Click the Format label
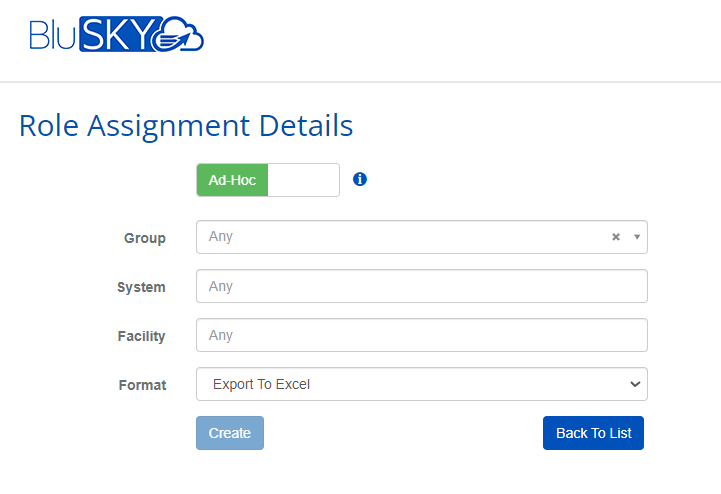This screenshot has height=494, width=721. (x=143, y=385)
